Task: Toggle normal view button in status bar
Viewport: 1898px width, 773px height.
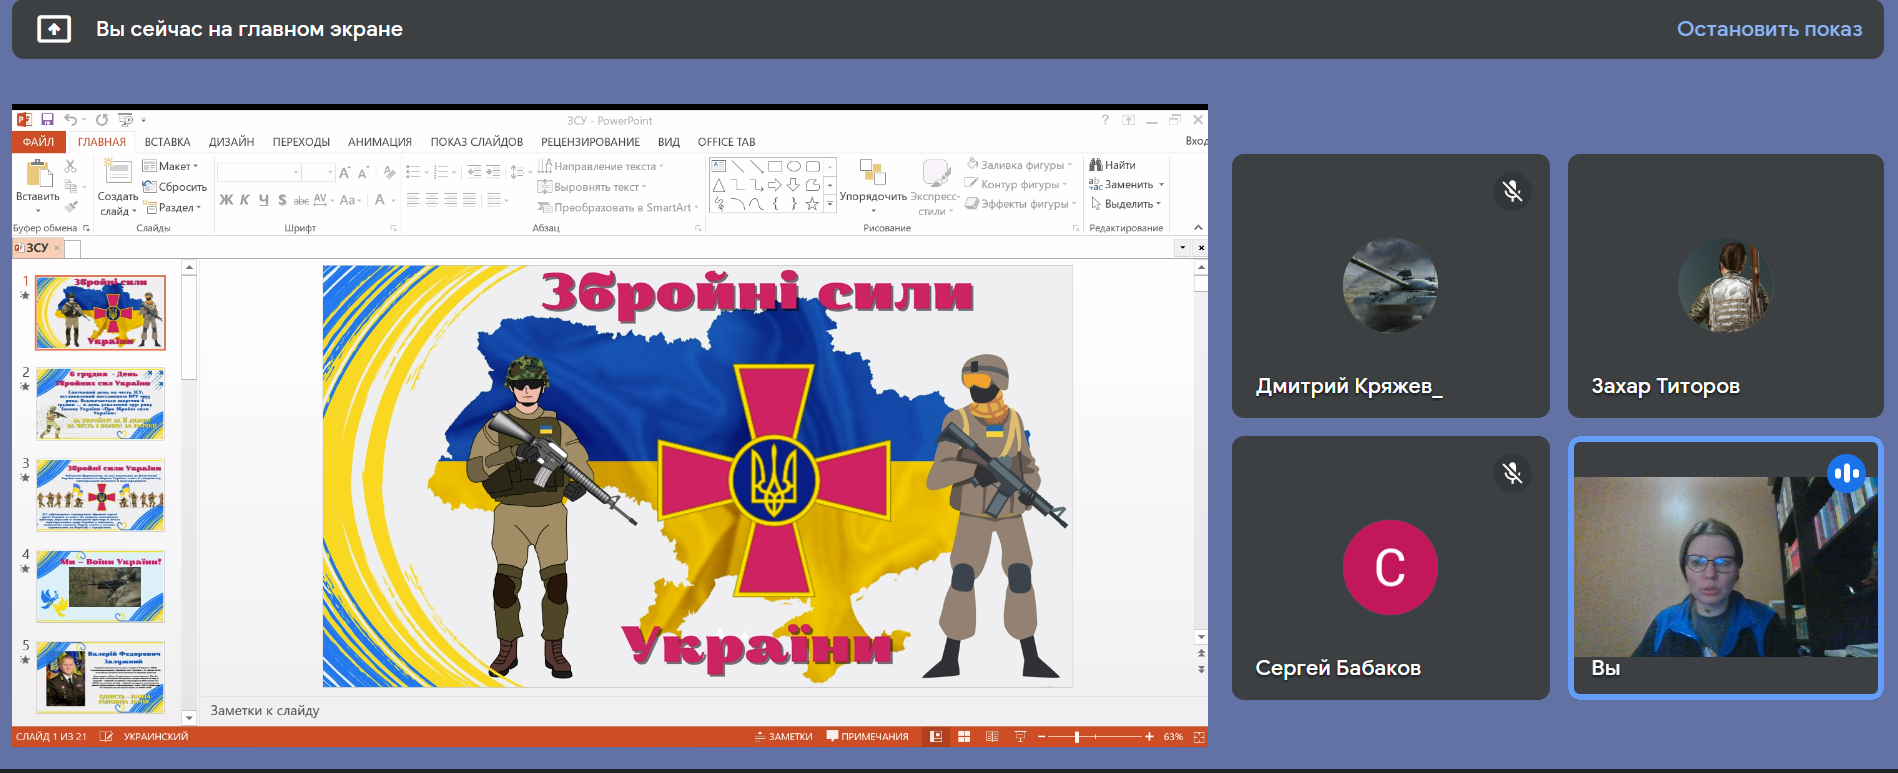Action: 936,737
